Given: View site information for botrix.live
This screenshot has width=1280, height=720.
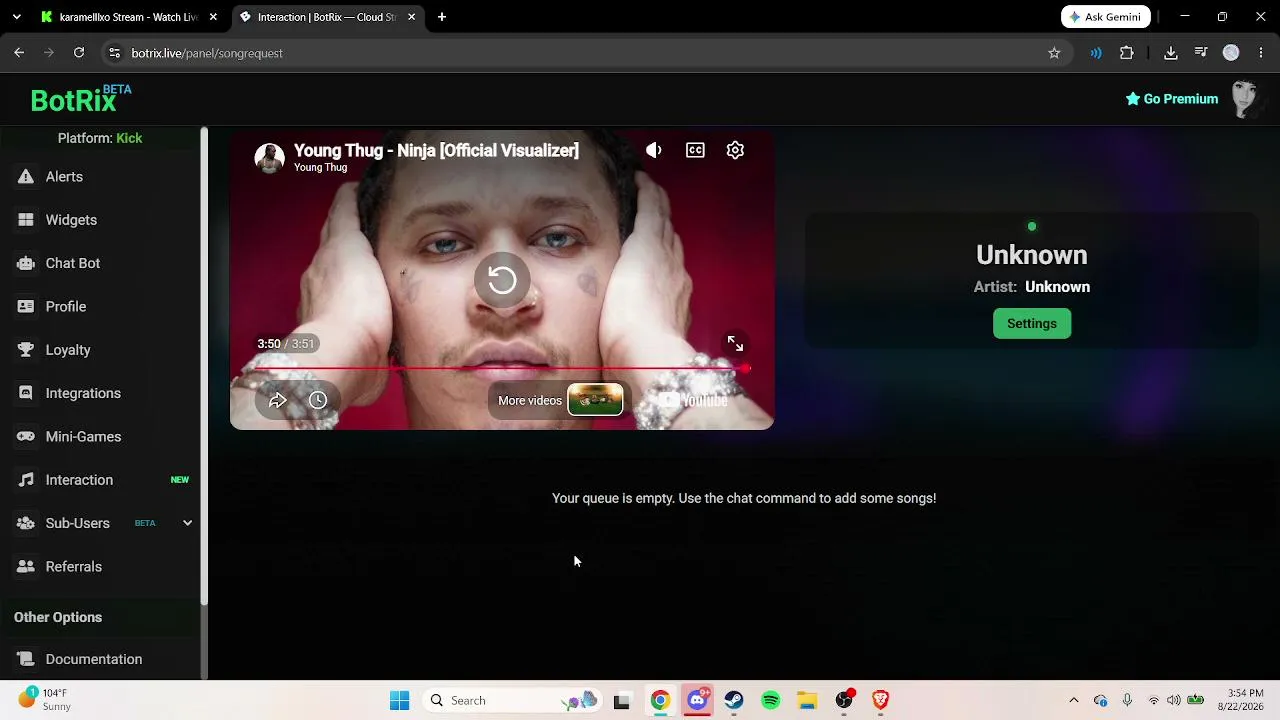Looking at the screenshot, I should (x=114, y=53).
